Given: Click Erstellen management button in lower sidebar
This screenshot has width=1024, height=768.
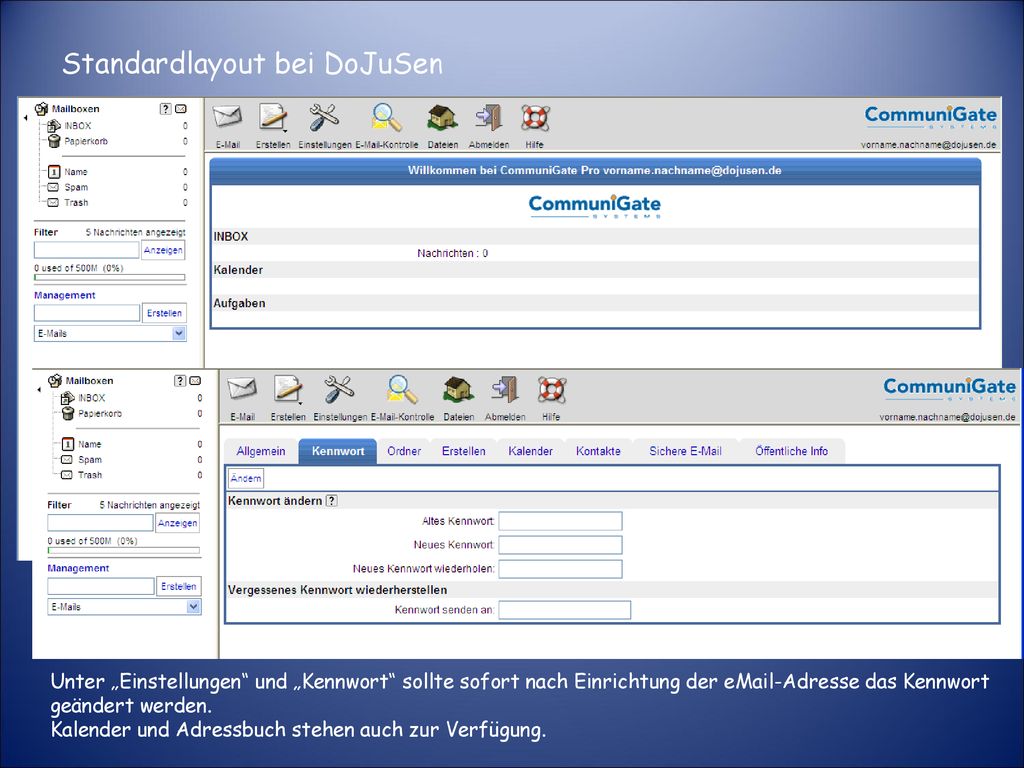Looking at the screenshot, I should (x=178, y=586).
